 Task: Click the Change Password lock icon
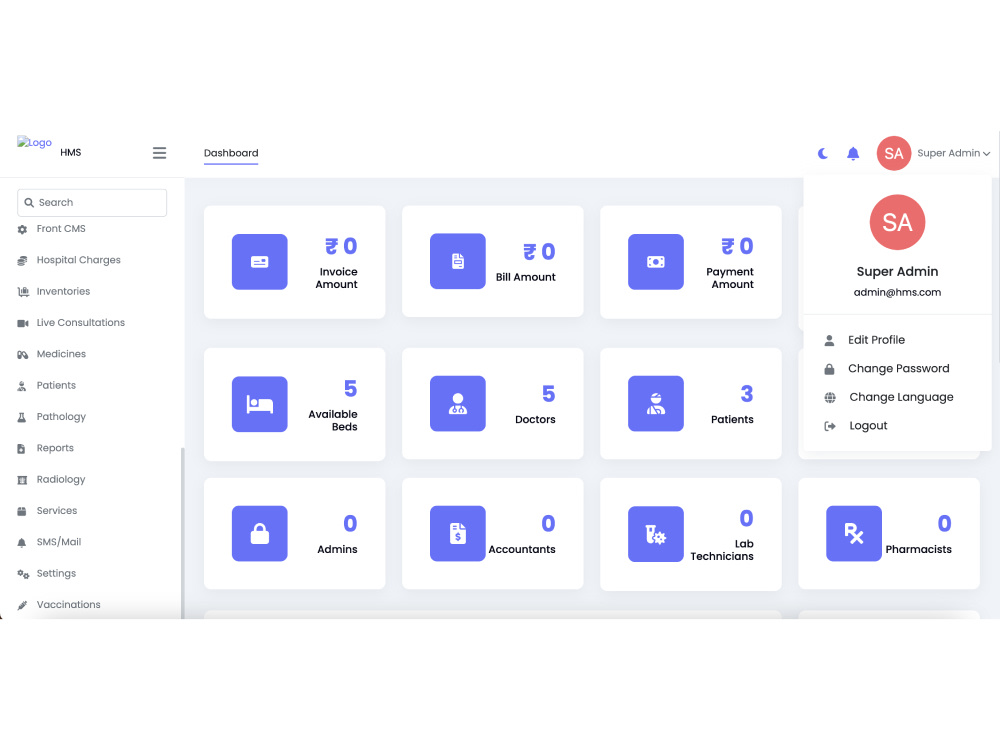[x=829, y=369]
